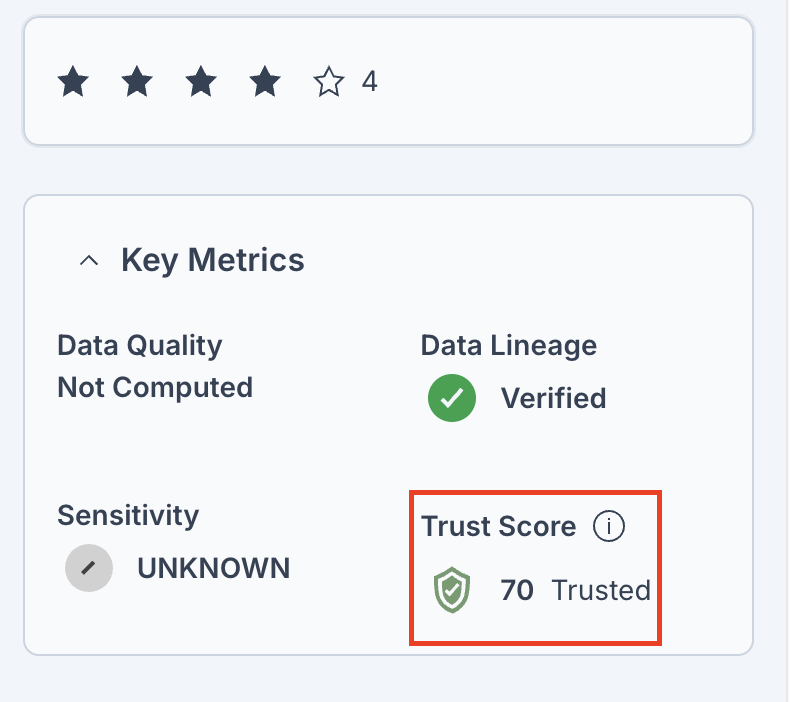Image resolution: width=790 pixels, height=702 pixels.
Task: Click the Data Lineage label
Action: click(x=509, y=346)
